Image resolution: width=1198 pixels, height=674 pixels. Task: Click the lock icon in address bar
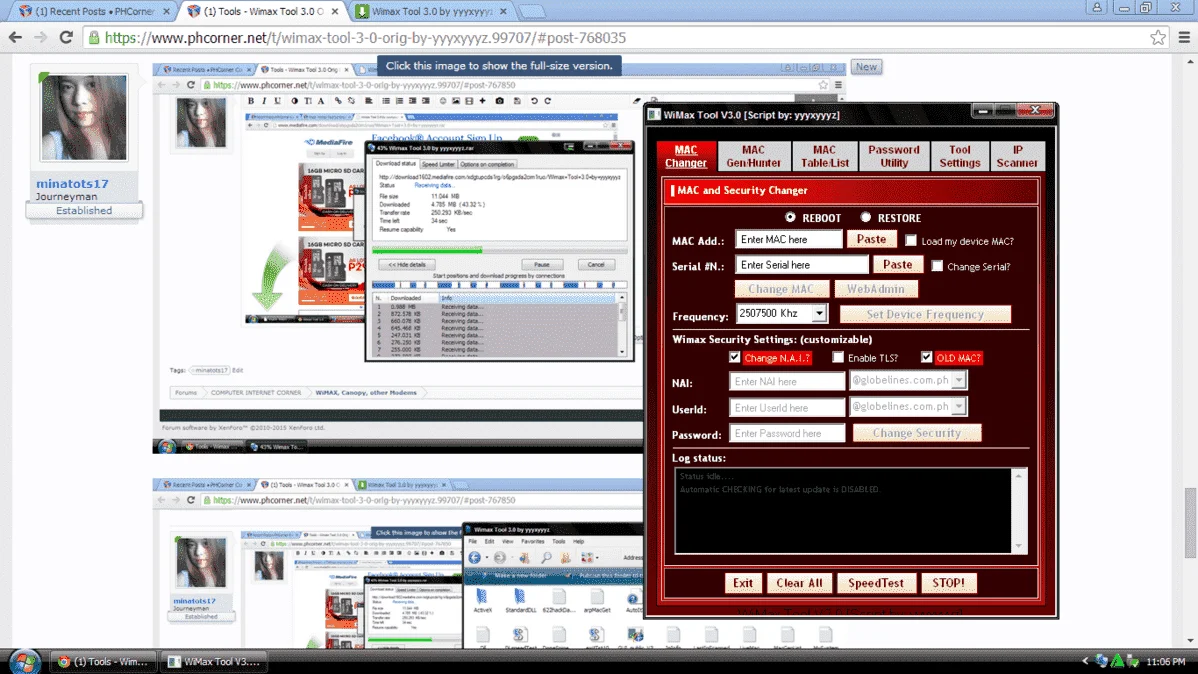[x=94, y=37]
